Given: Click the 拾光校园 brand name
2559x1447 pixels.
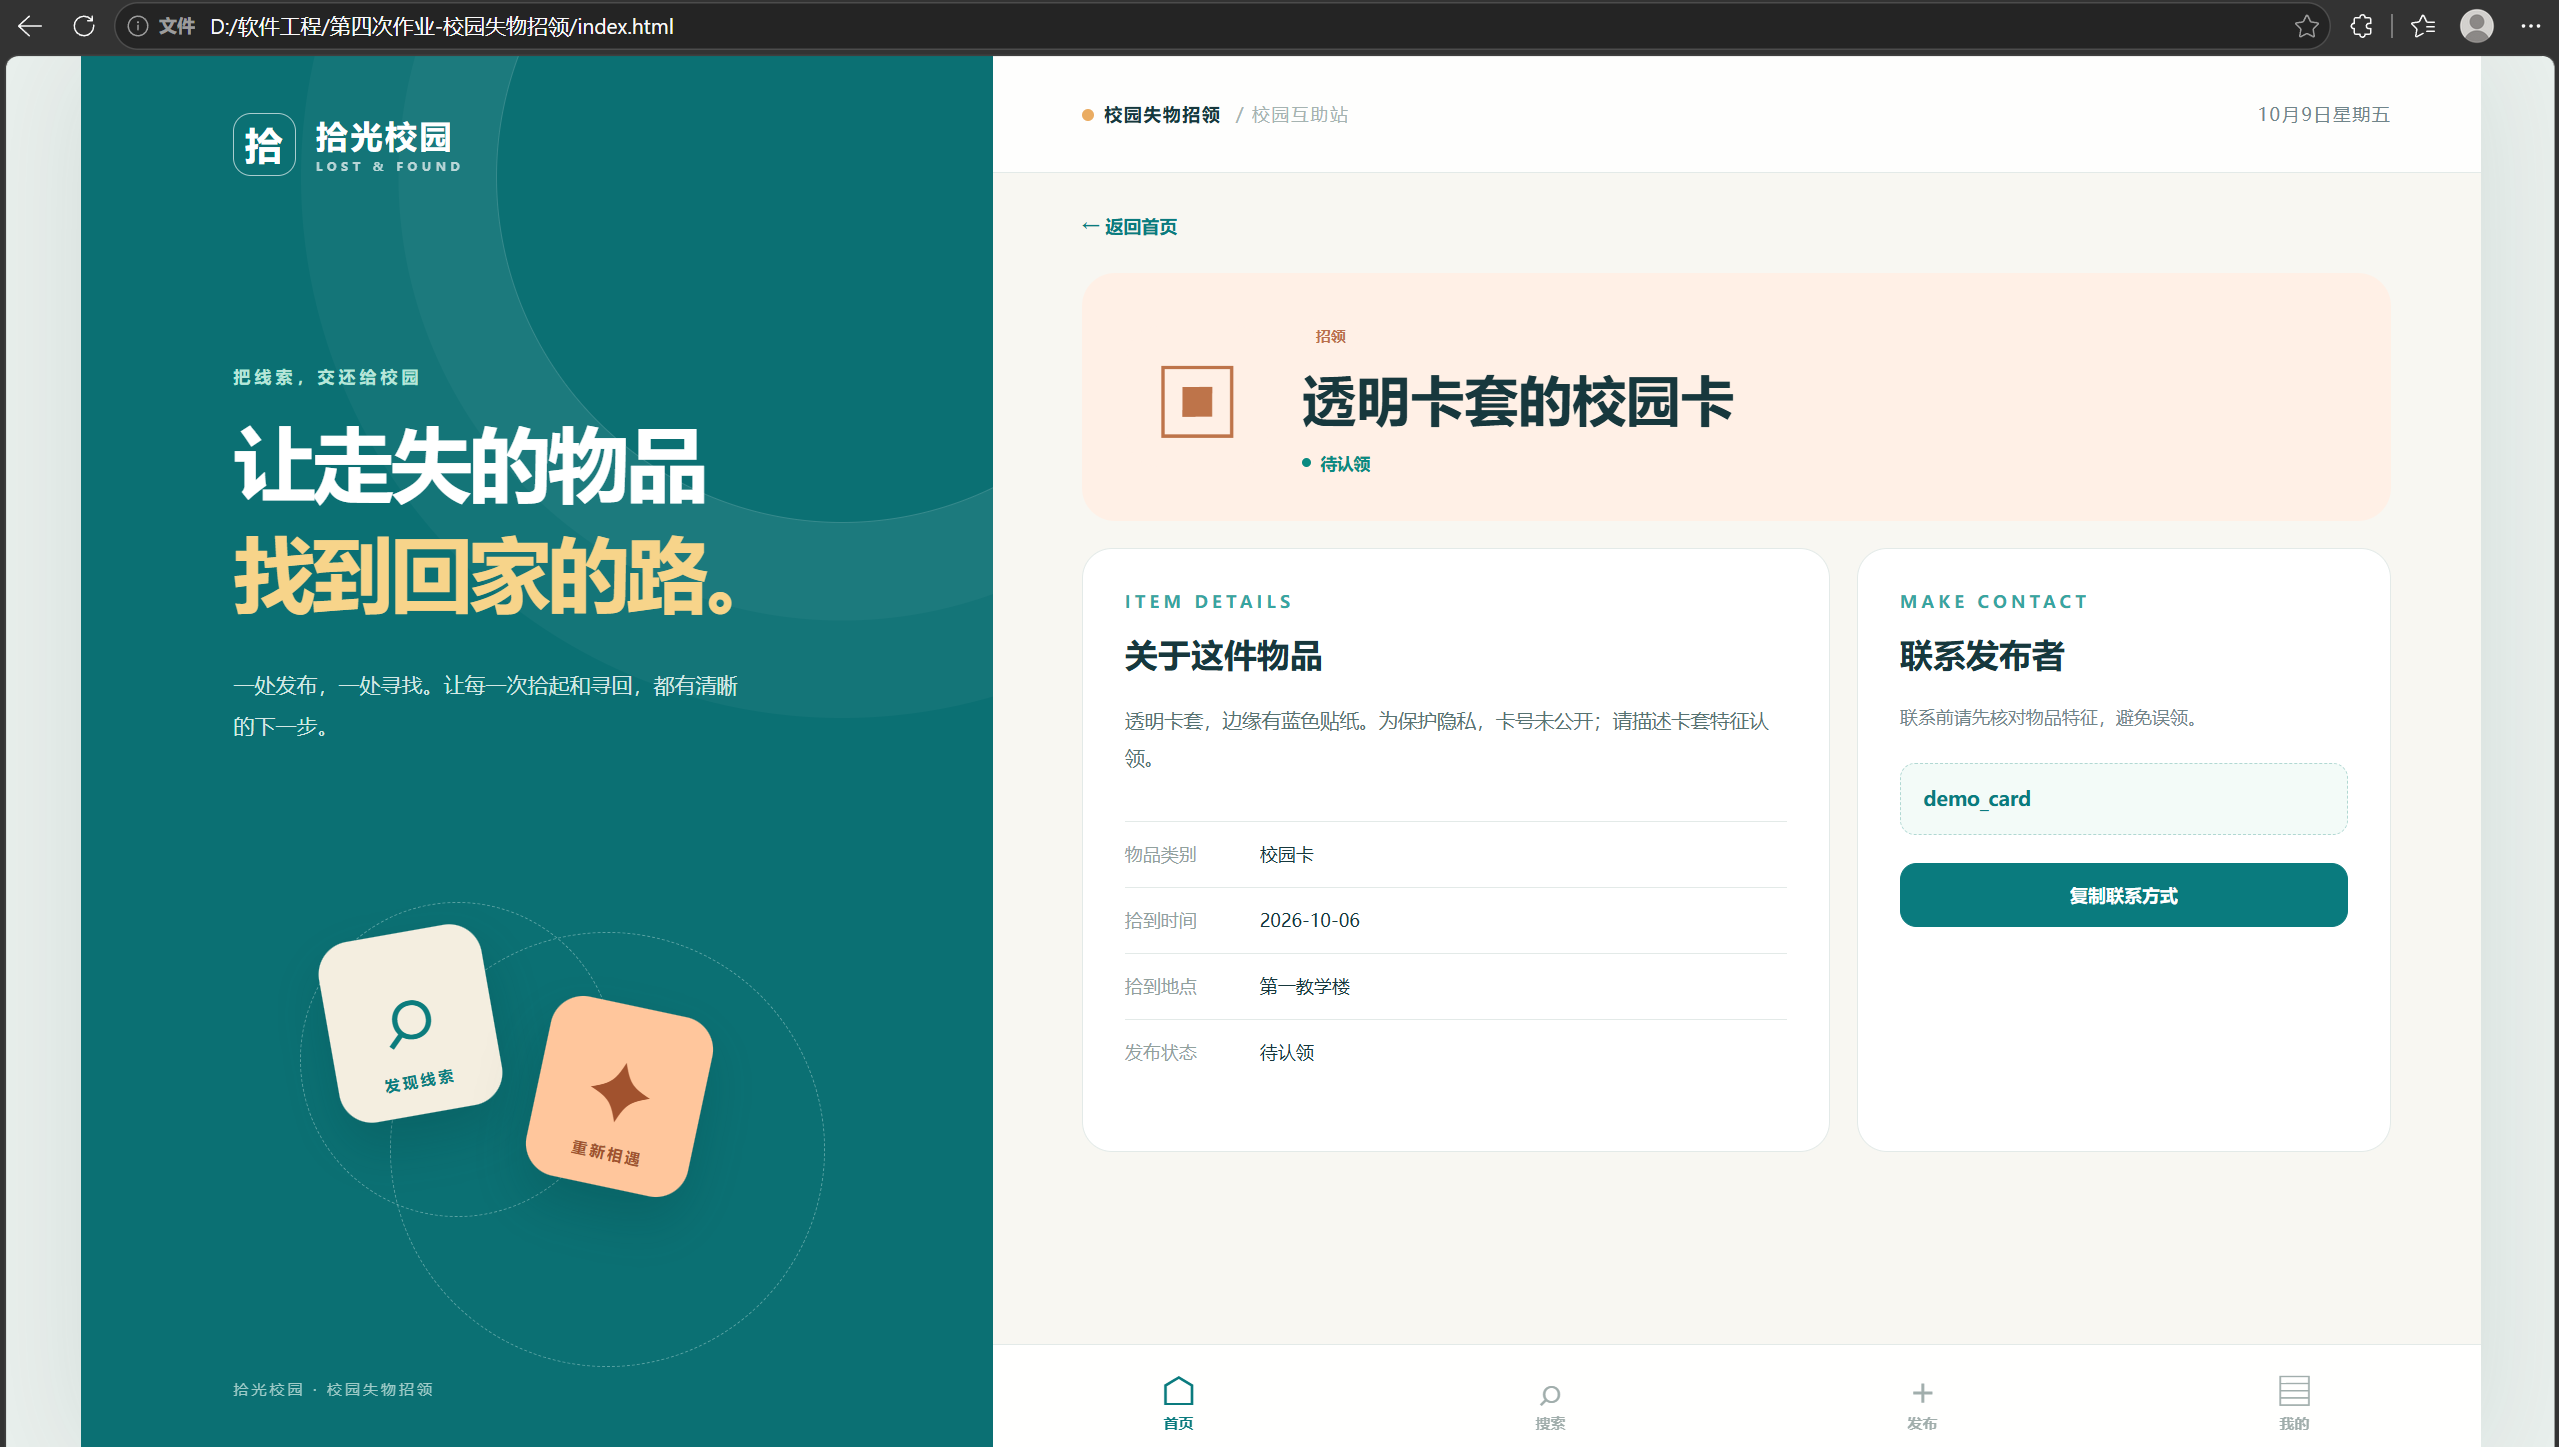Looking at the screenshot, I should click(384, 137).
